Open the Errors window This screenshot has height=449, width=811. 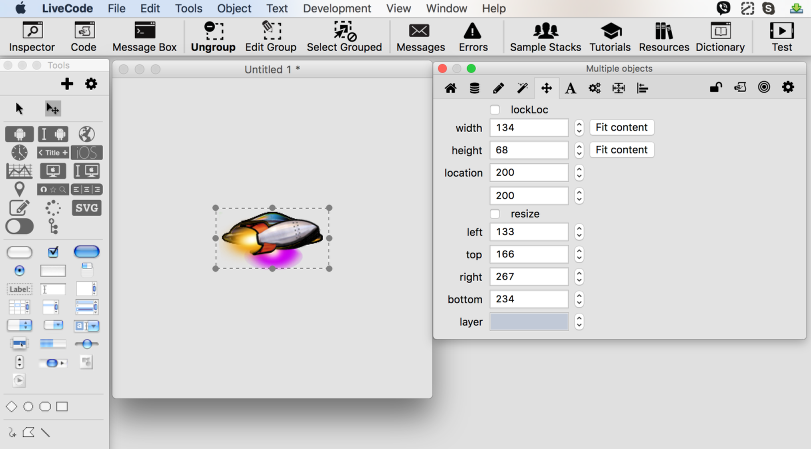473,37
